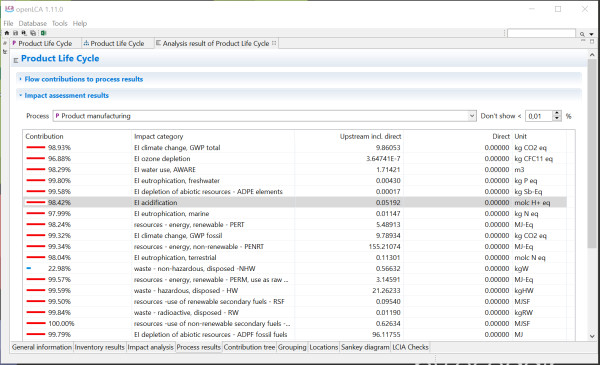Click the Excel export icon
The image size is (600, 365).
pos(43,33)
